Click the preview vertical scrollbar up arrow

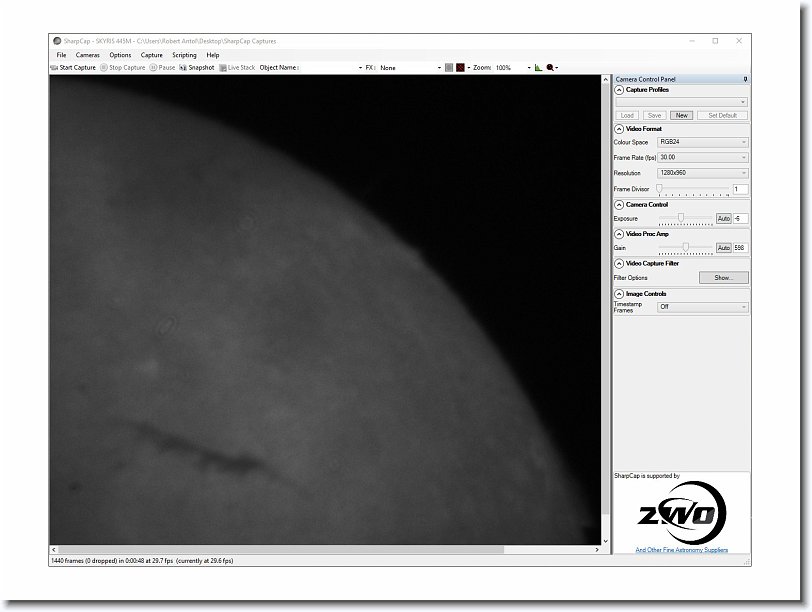click(606, 80)
